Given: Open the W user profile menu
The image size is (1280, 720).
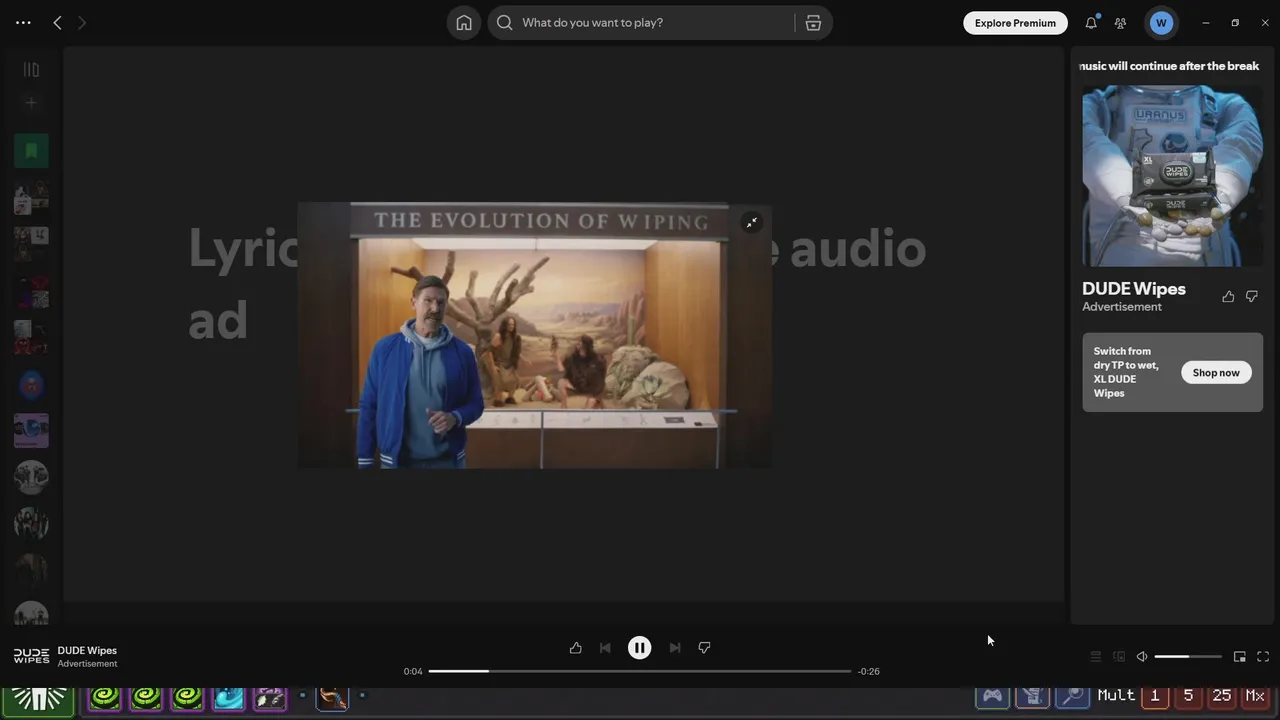Looking at the screenshot, I should [1161, 23].
